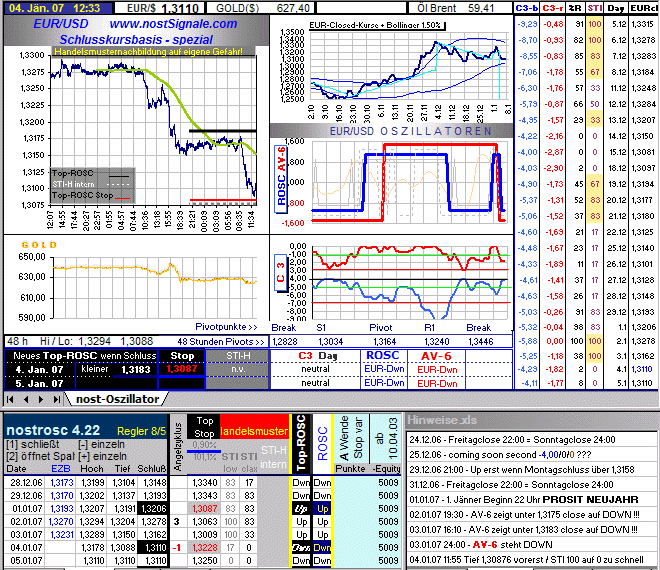The height and width of the screenshot is (570, 660).
Task: Select date 28.12.06 in bottom table
Action: [x=26, y=482]
